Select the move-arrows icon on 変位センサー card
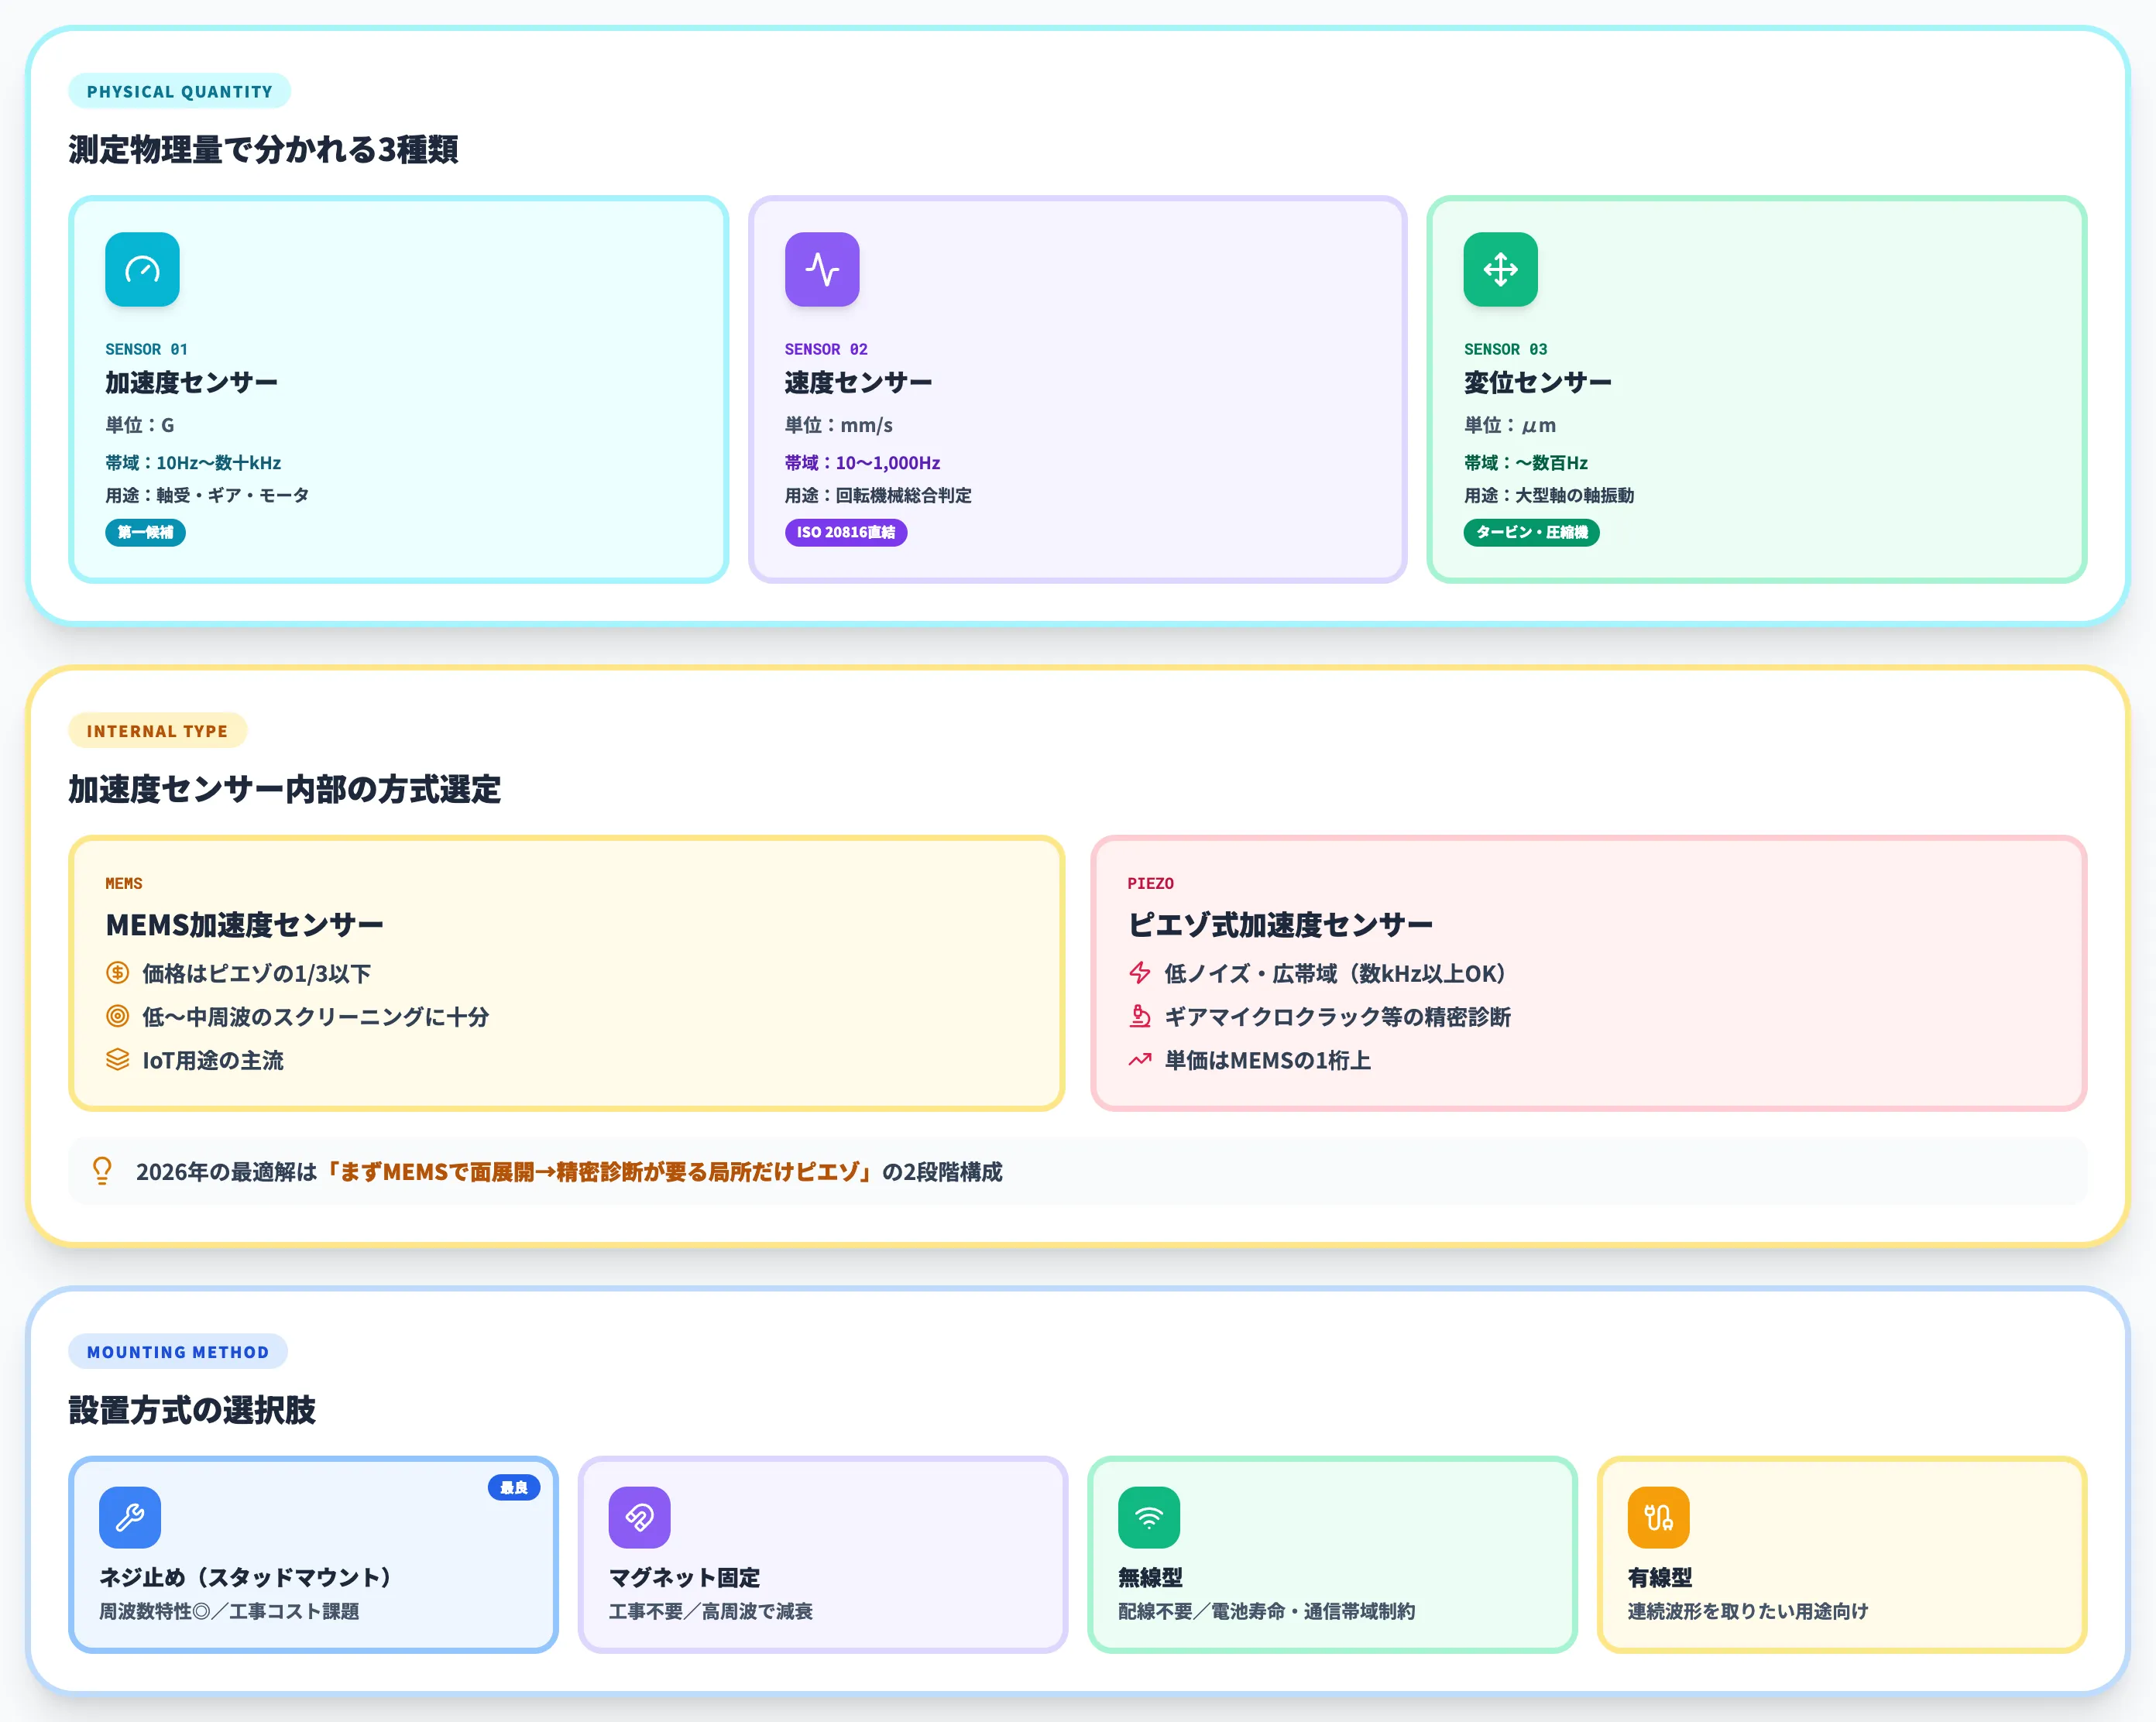Screen dimensions: 2156x1722 pyautogui.click(x=1500, y=269)
